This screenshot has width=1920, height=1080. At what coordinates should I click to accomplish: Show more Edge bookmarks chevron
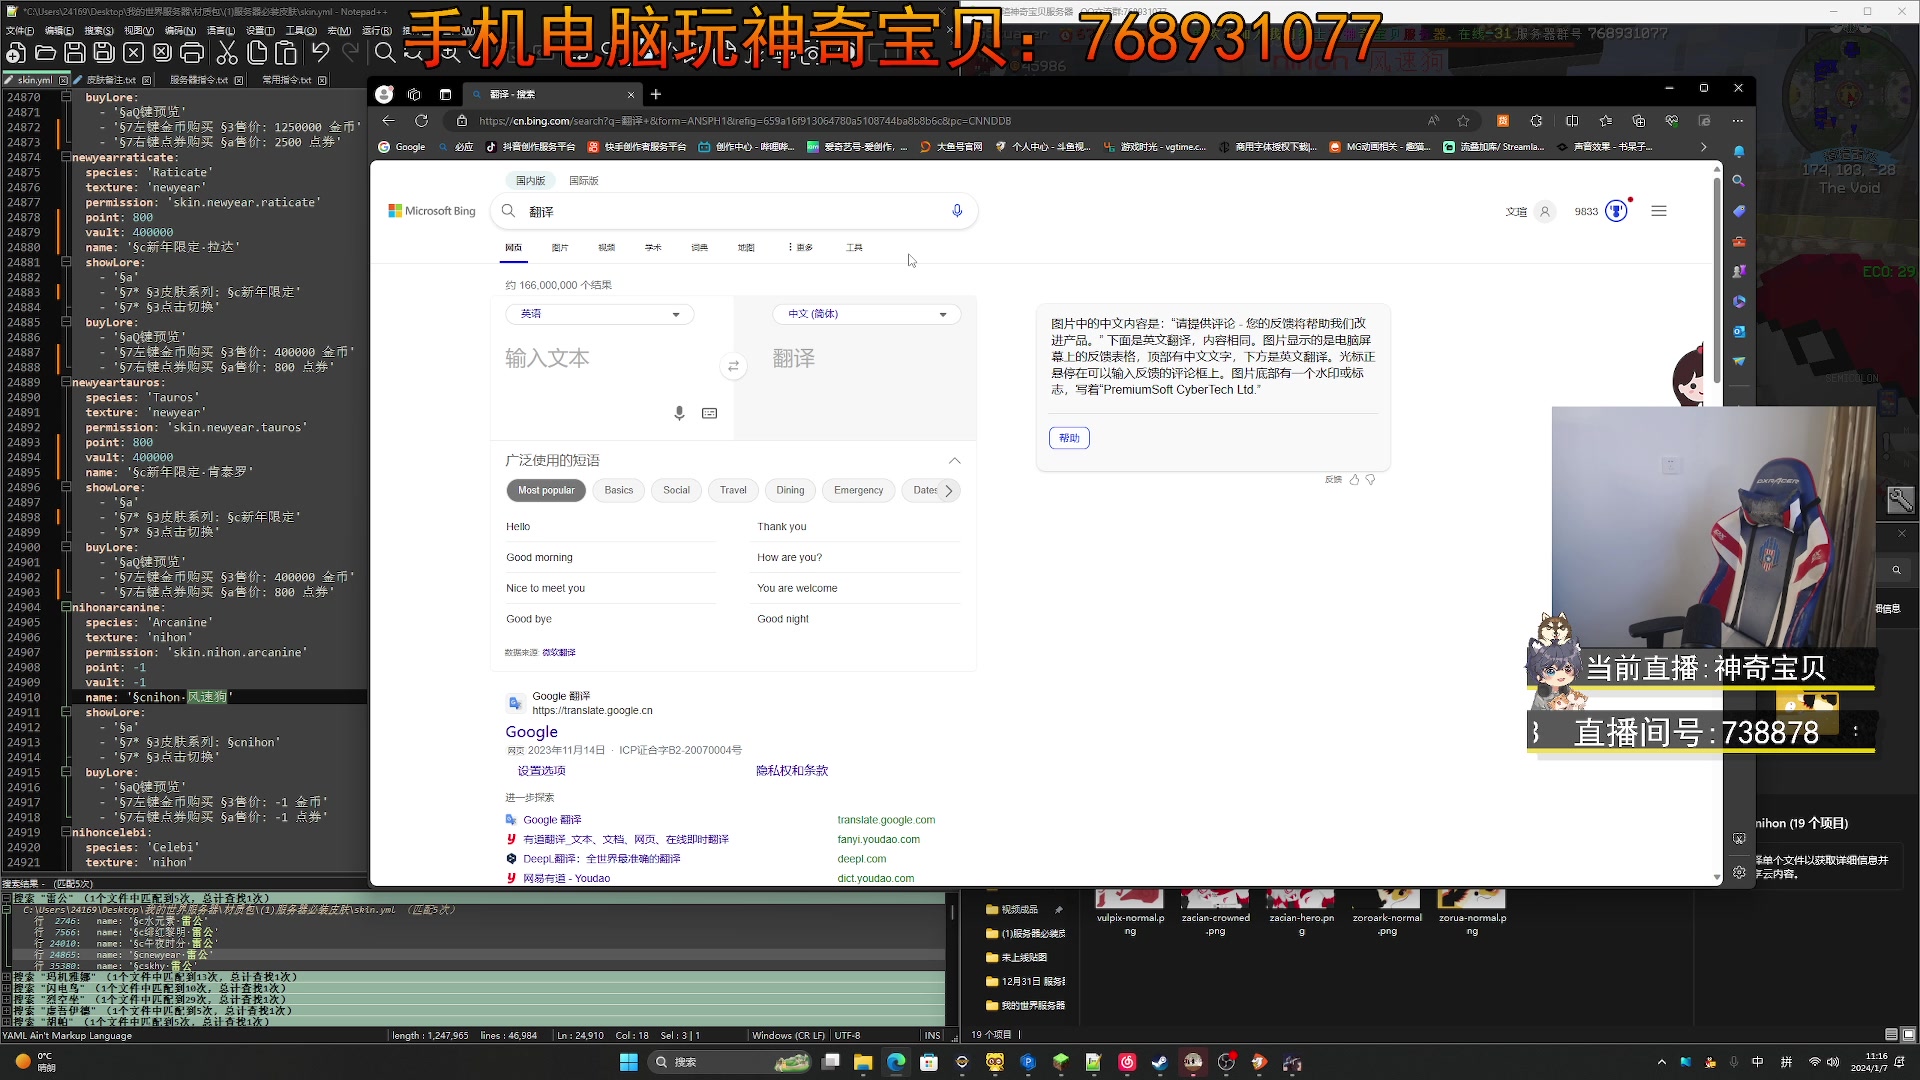[x=1704, y=147]
